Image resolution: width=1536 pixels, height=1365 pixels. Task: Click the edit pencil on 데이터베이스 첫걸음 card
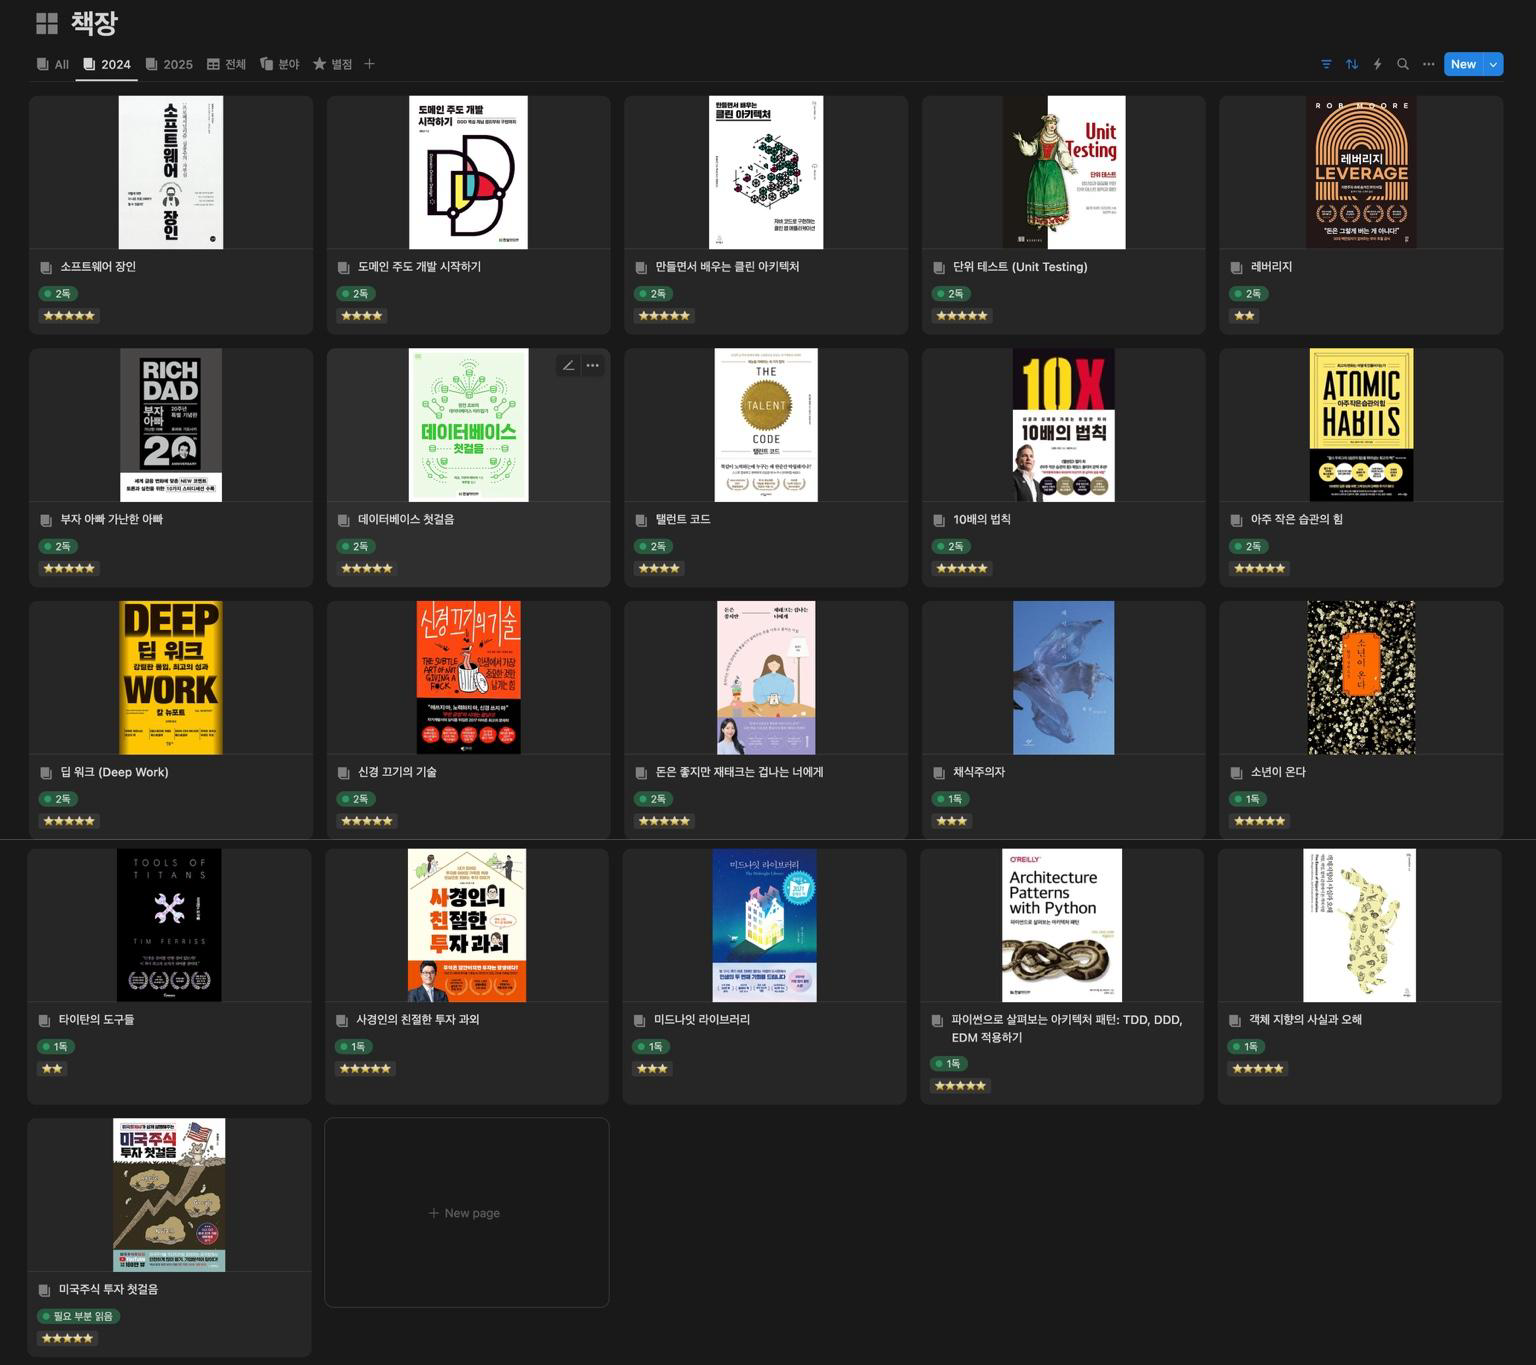568,366
